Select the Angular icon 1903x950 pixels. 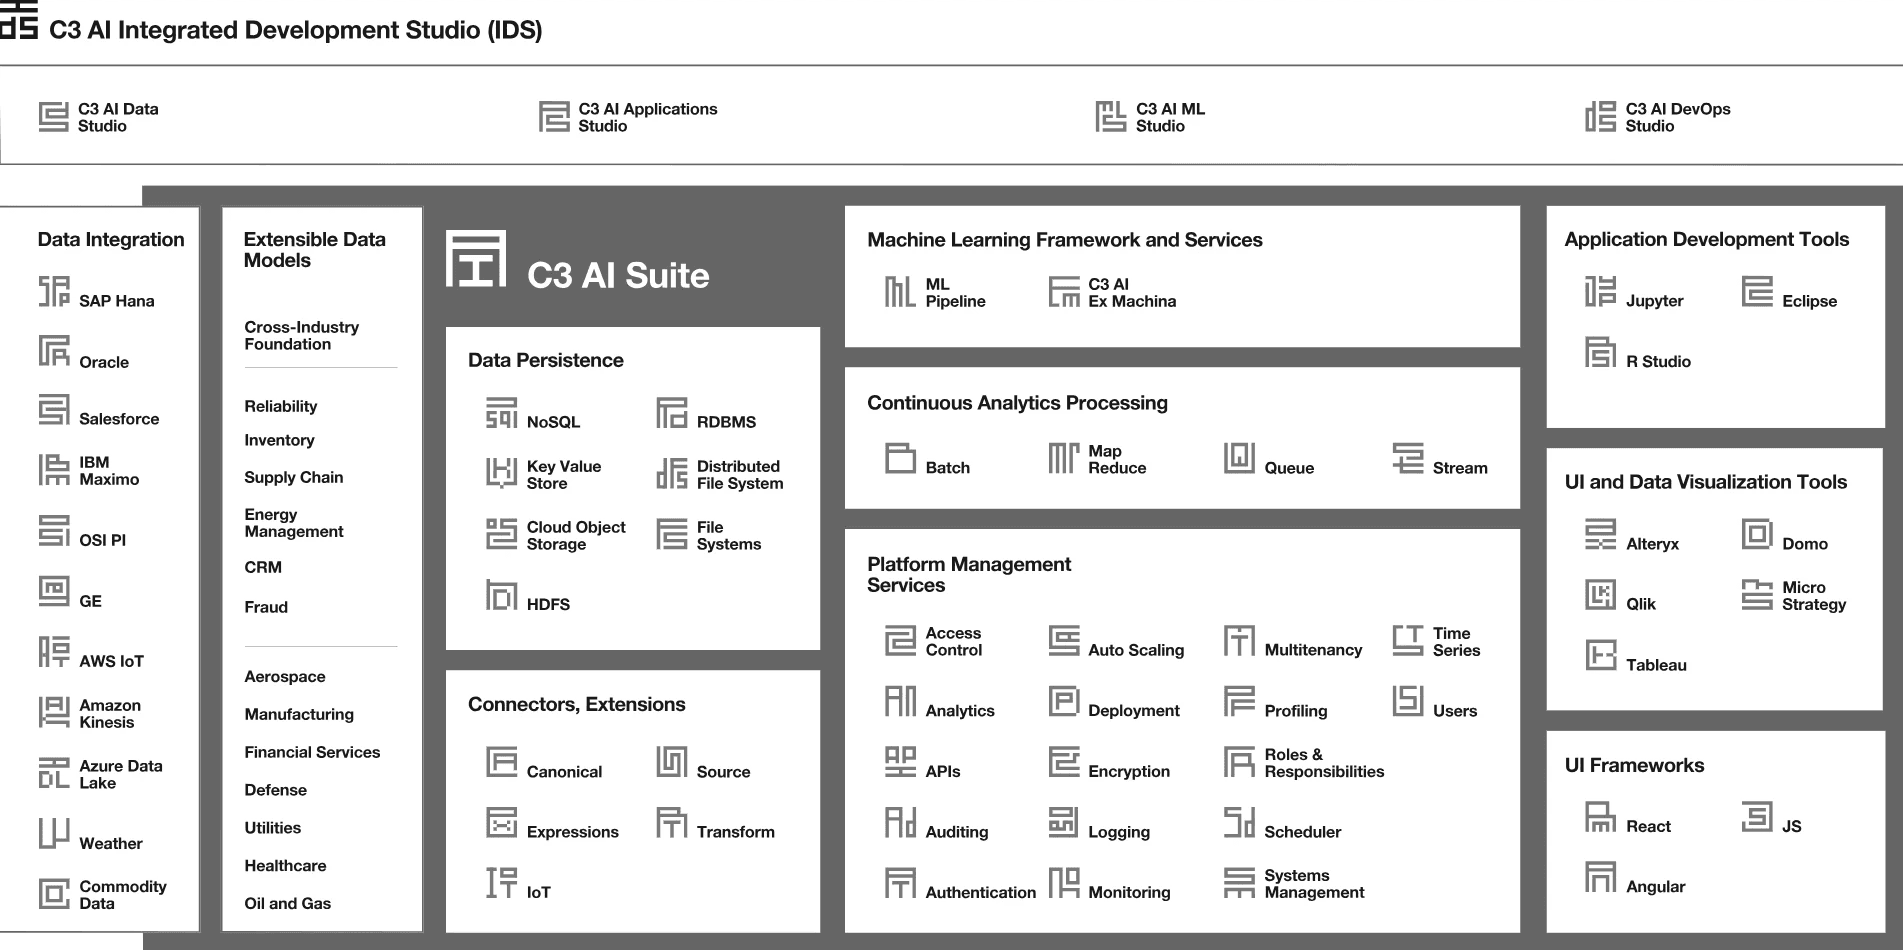[x=1601, y=877]
